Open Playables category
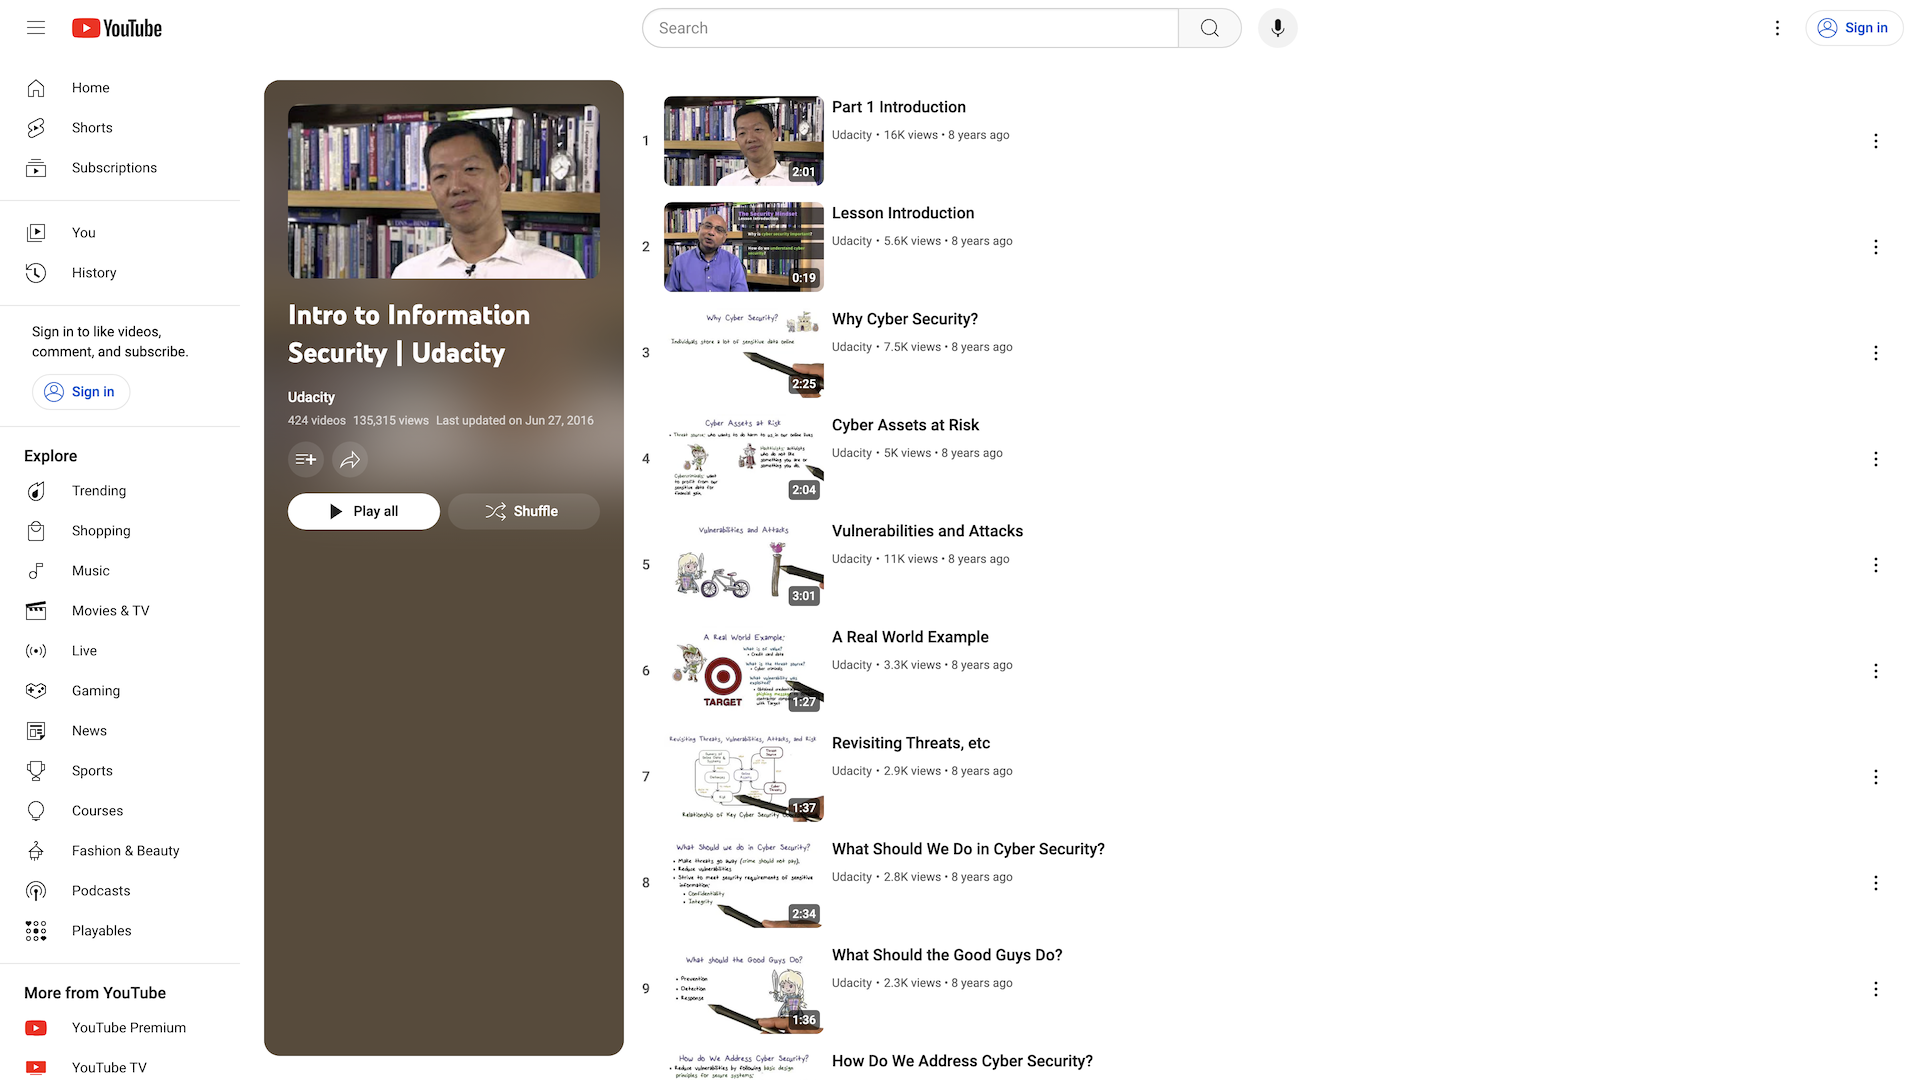1920x1080 pixels. [x=120, y=931]
